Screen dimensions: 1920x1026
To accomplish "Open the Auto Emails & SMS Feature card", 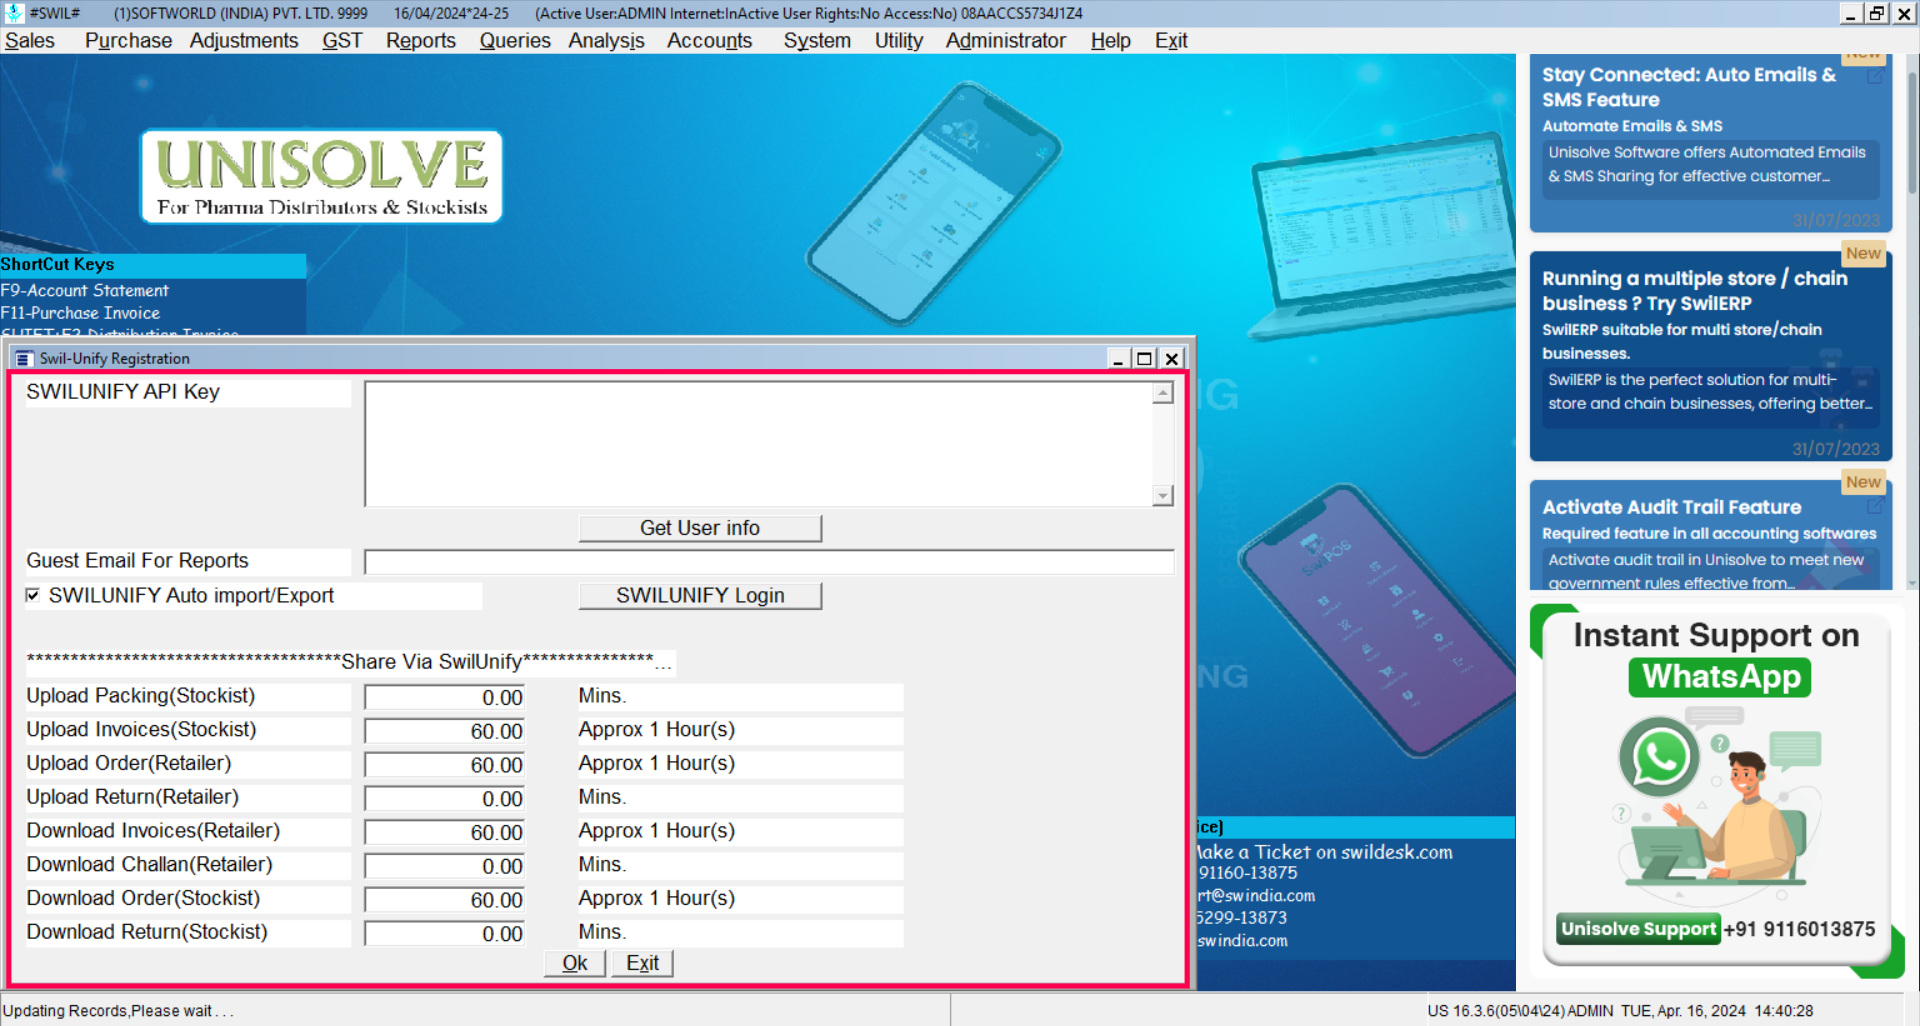I will pyautogui.click(x=1710, y=143).
